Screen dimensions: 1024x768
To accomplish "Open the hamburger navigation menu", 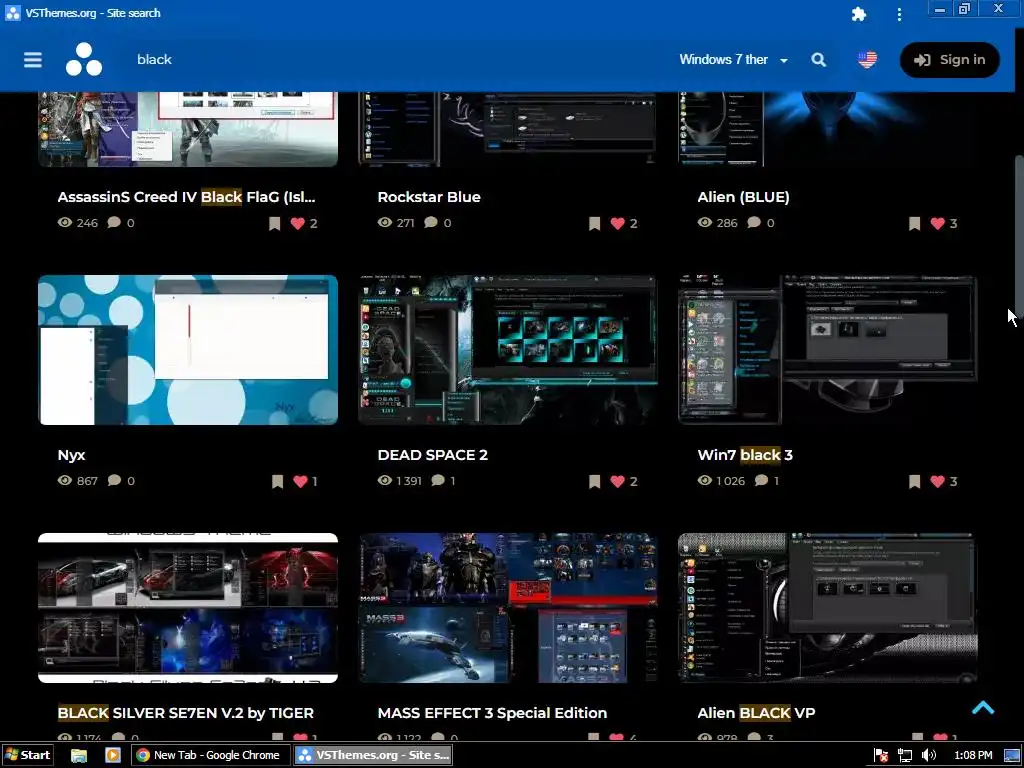I will 33,59.
